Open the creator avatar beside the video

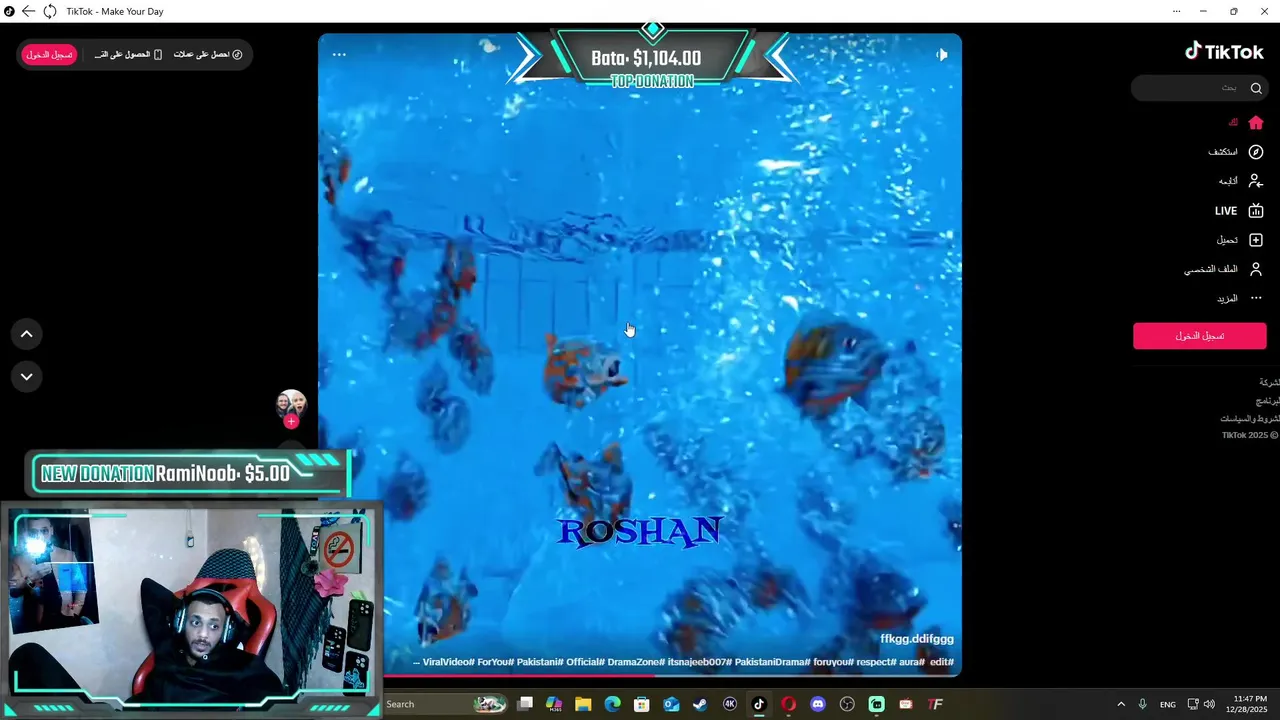[x=291, y=404]
